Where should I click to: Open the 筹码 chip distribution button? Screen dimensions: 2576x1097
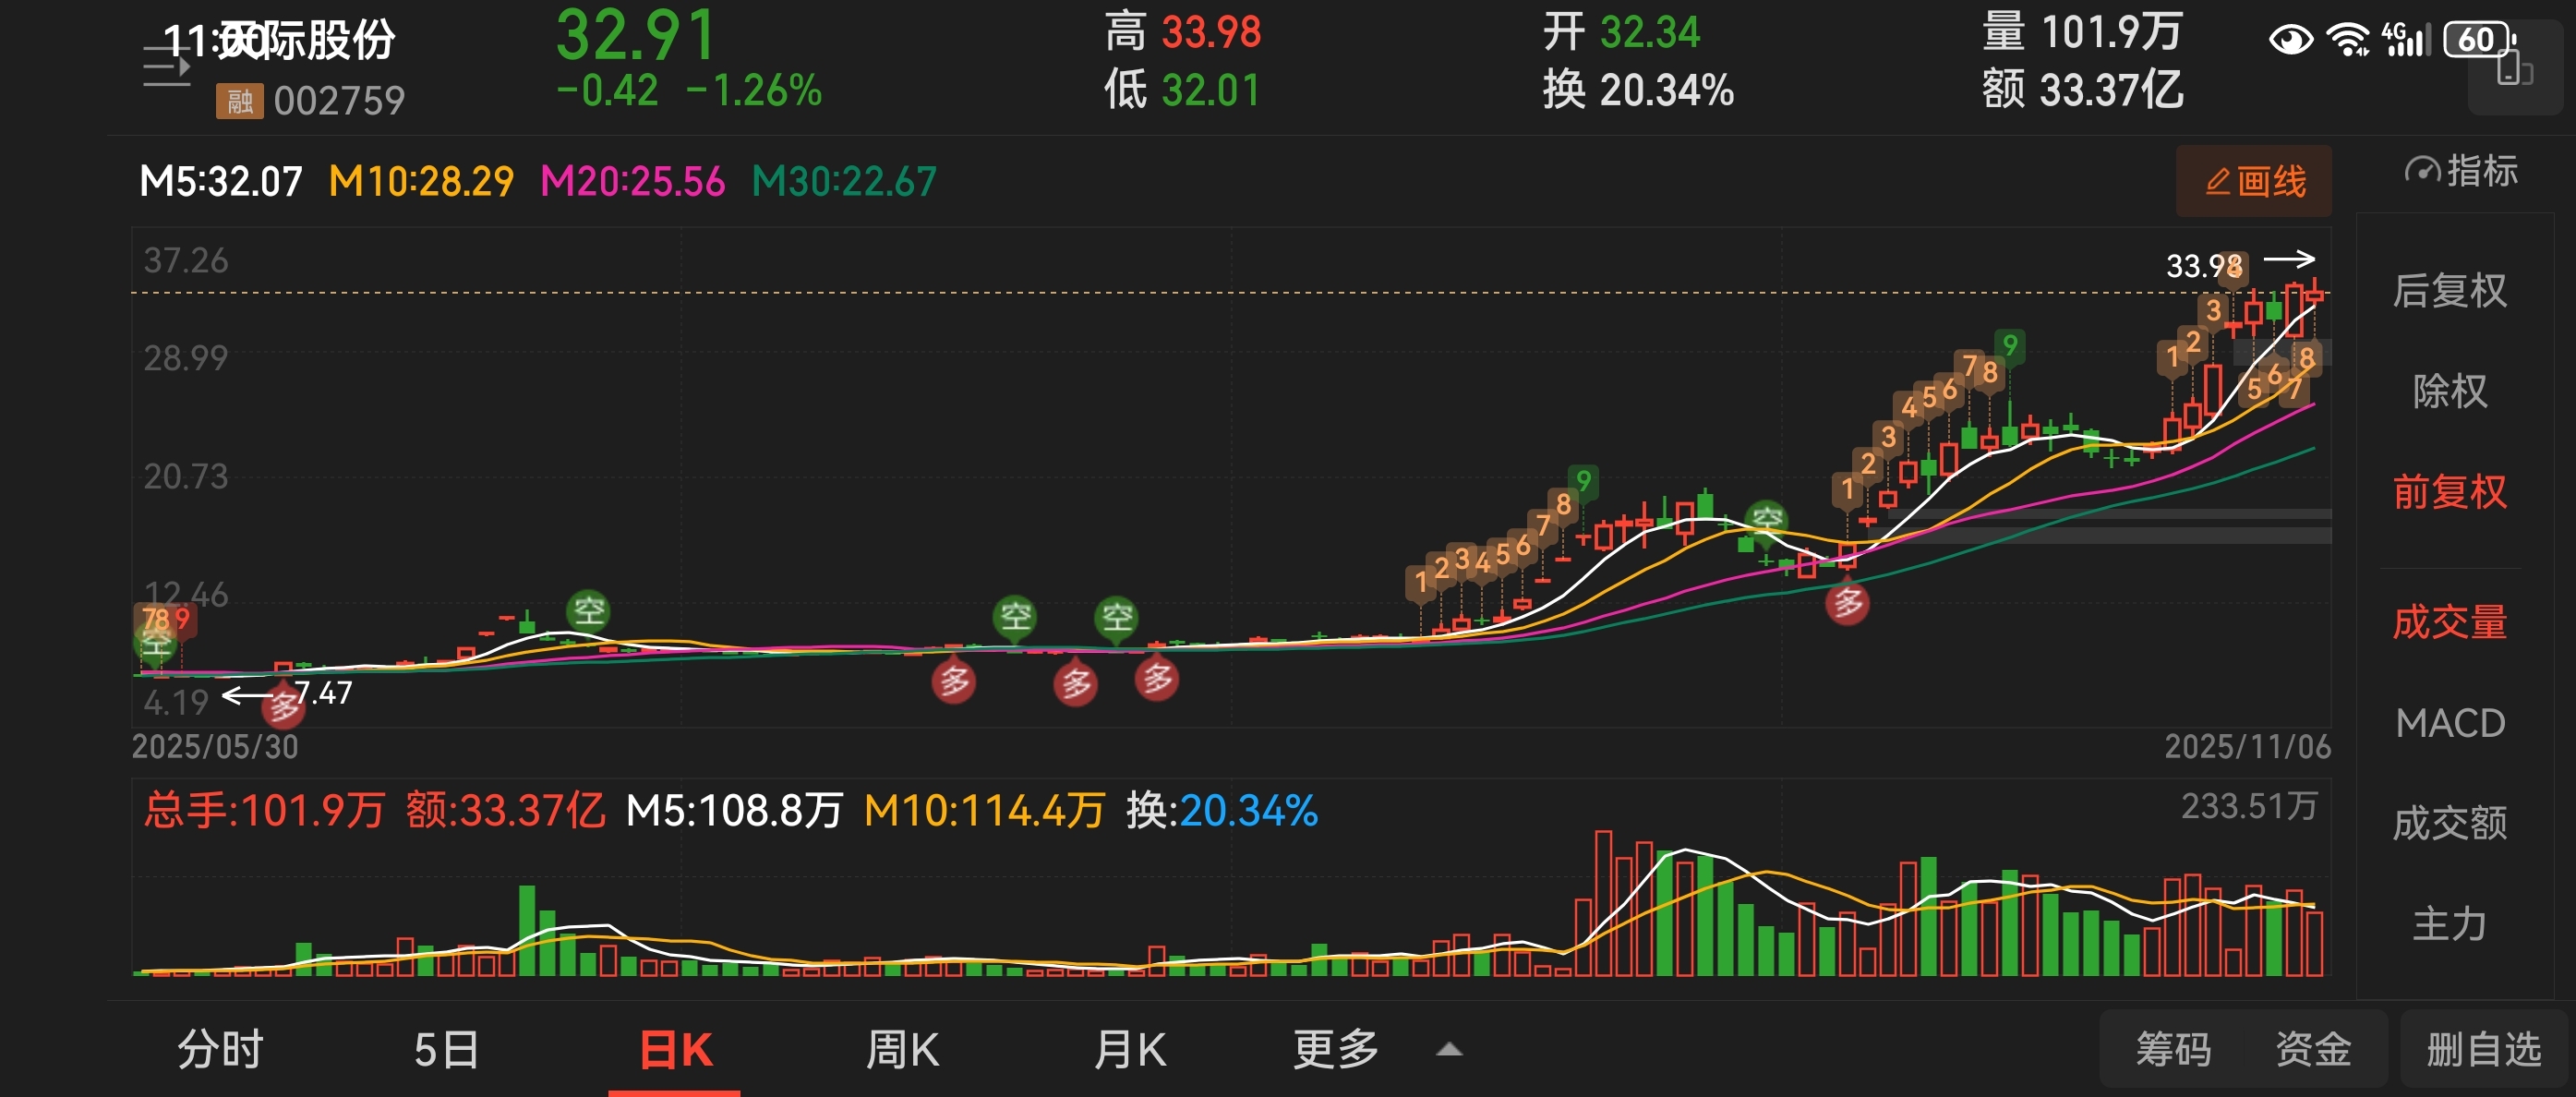point(2173,1050)
